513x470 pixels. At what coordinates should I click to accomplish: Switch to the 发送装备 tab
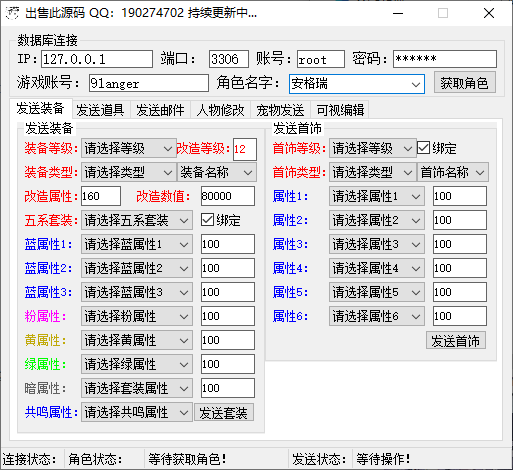pyautogui.click(x=41, y=109)
